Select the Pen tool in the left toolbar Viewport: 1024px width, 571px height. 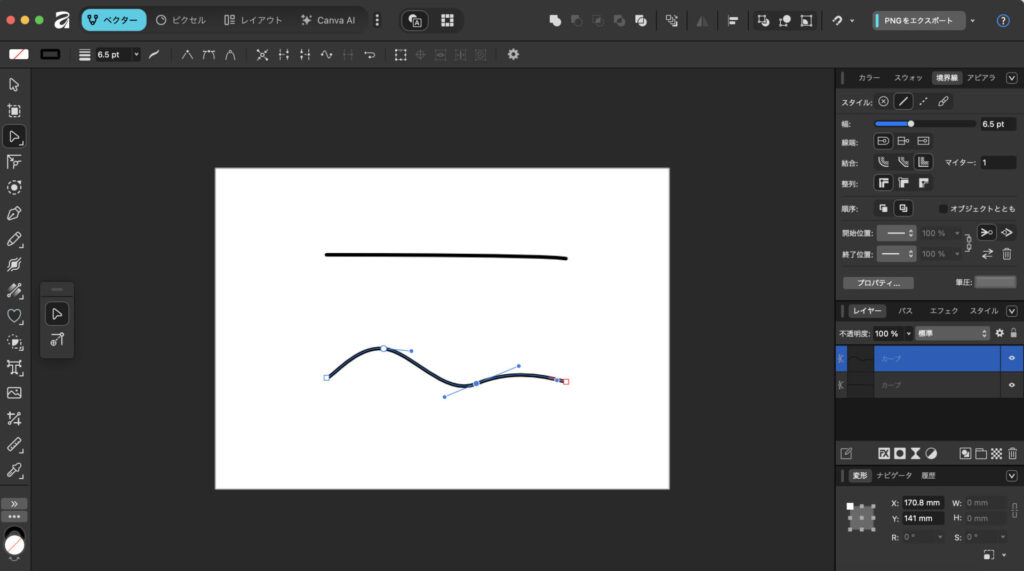(x=14, y=213)
